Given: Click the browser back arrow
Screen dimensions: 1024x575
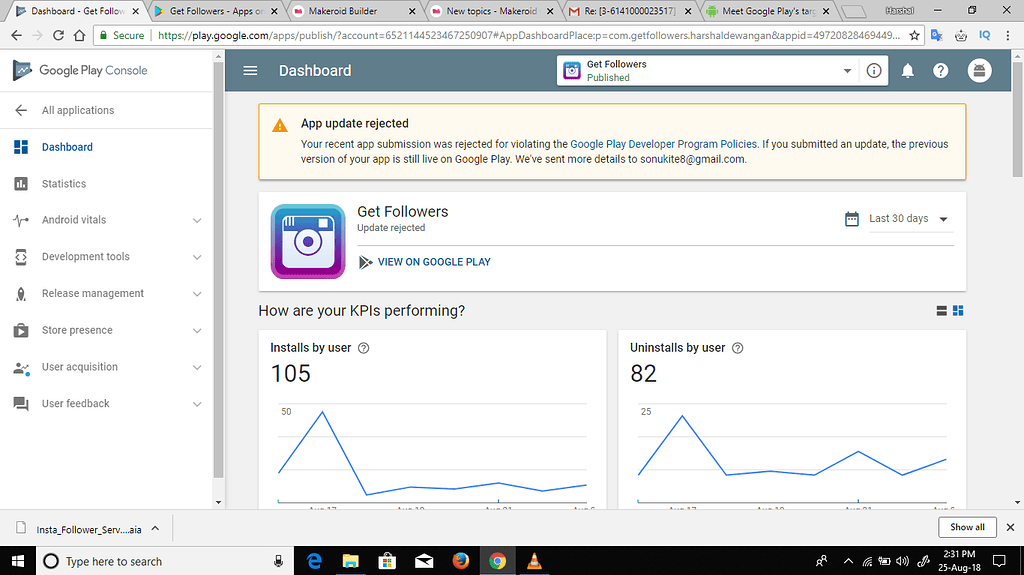Looking at the screenshot, I should 16,35.
